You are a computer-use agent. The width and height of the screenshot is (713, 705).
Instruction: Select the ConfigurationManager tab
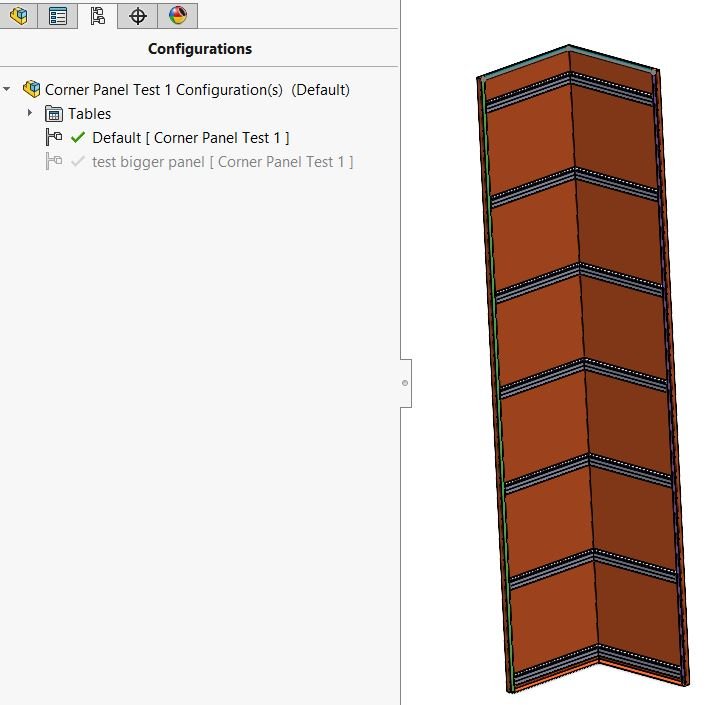pos(97,16)
